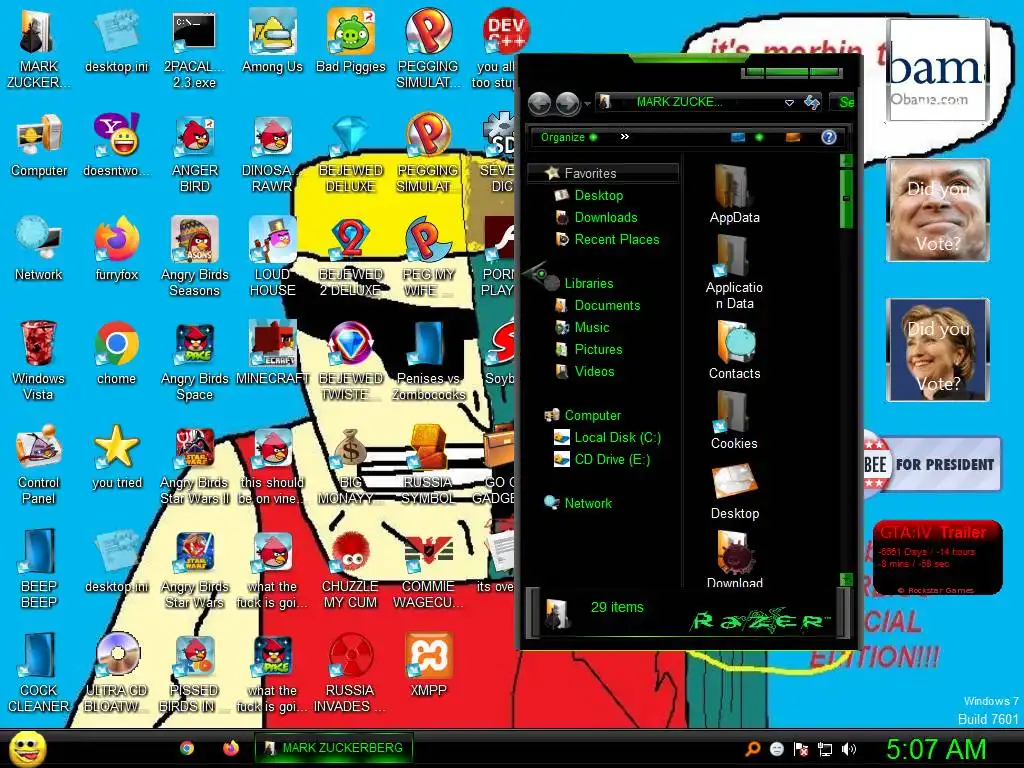This screenshot has height=768, width=1024.
Task: Open the Cookies folder in Explorer
Action: tap(735, 421)
